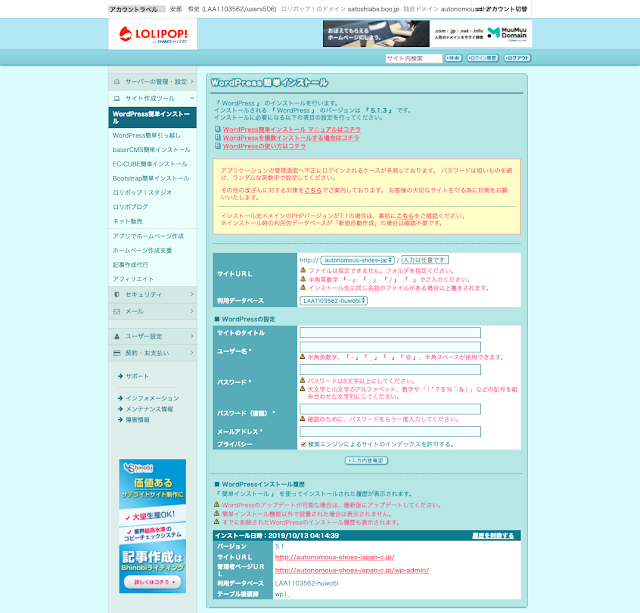Click the arrow icon beside サポート
The width and height of the screenshot is (640, 613).
click(119, 376)
